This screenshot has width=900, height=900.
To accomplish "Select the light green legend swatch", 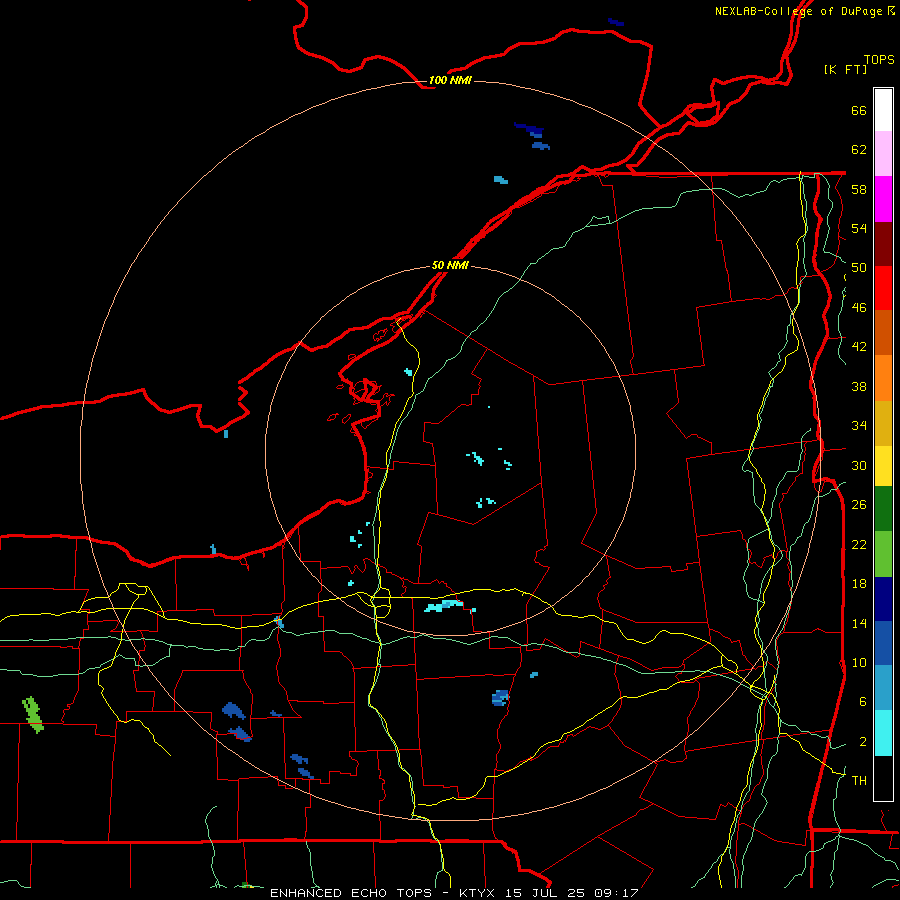I will pos(883,554).
